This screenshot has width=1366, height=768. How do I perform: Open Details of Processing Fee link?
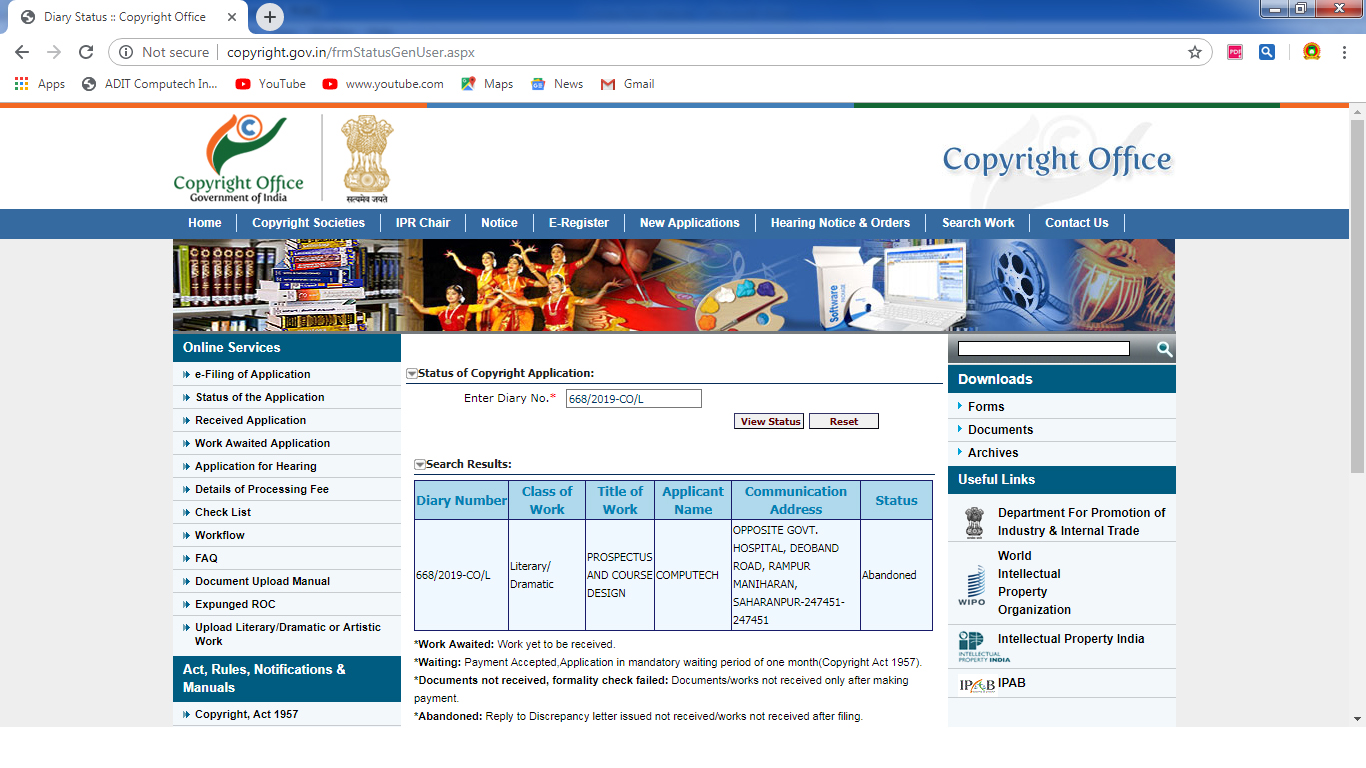point(262,489)
